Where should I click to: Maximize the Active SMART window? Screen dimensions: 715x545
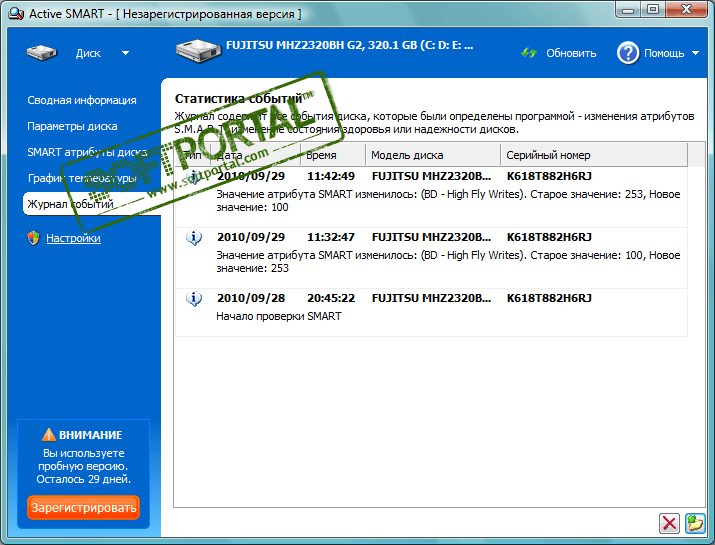pos(653,9)
